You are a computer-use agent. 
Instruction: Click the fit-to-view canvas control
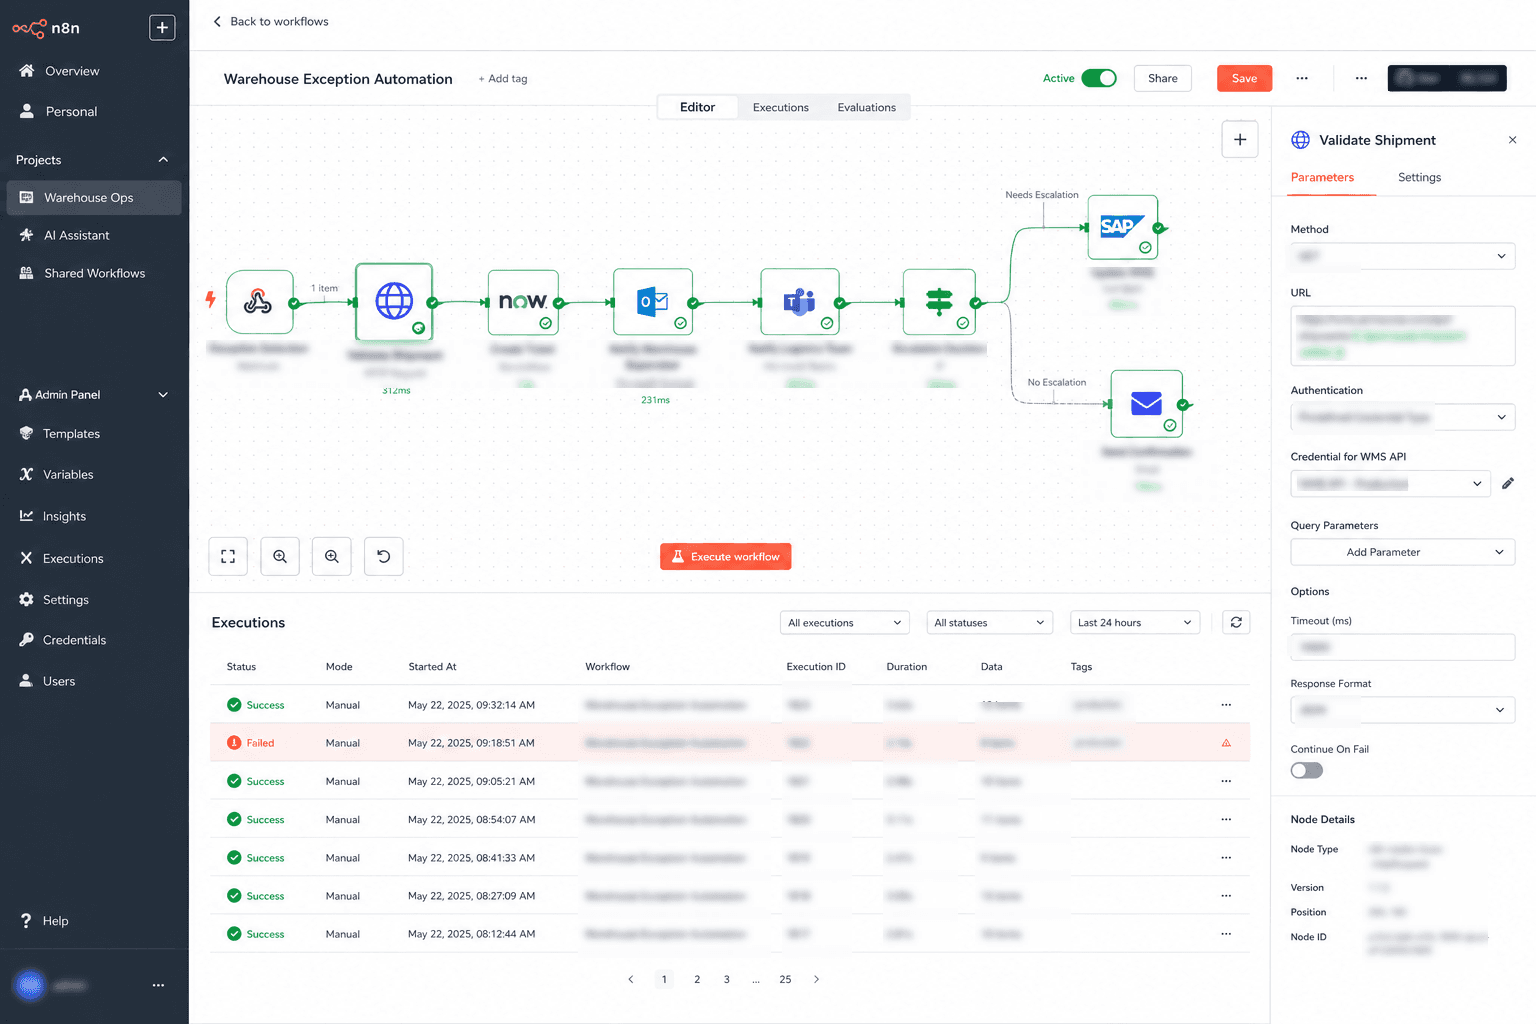228,557
